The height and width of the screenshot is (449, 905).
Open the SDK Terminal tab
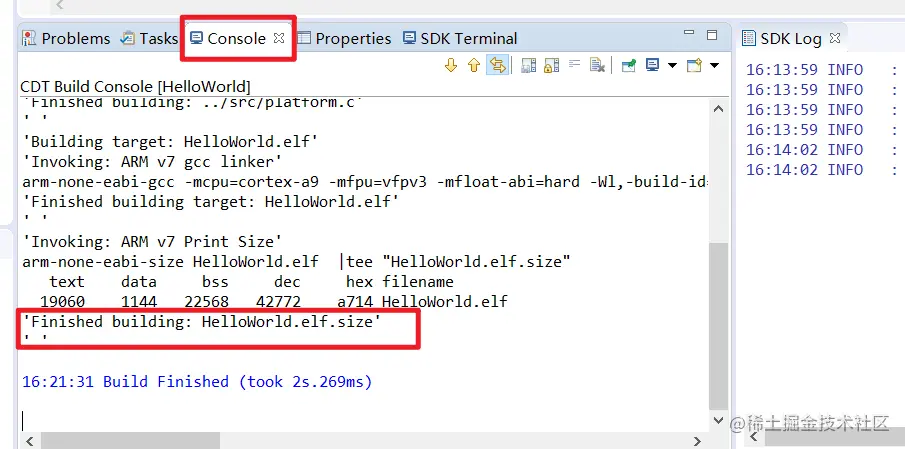point(460,39)
